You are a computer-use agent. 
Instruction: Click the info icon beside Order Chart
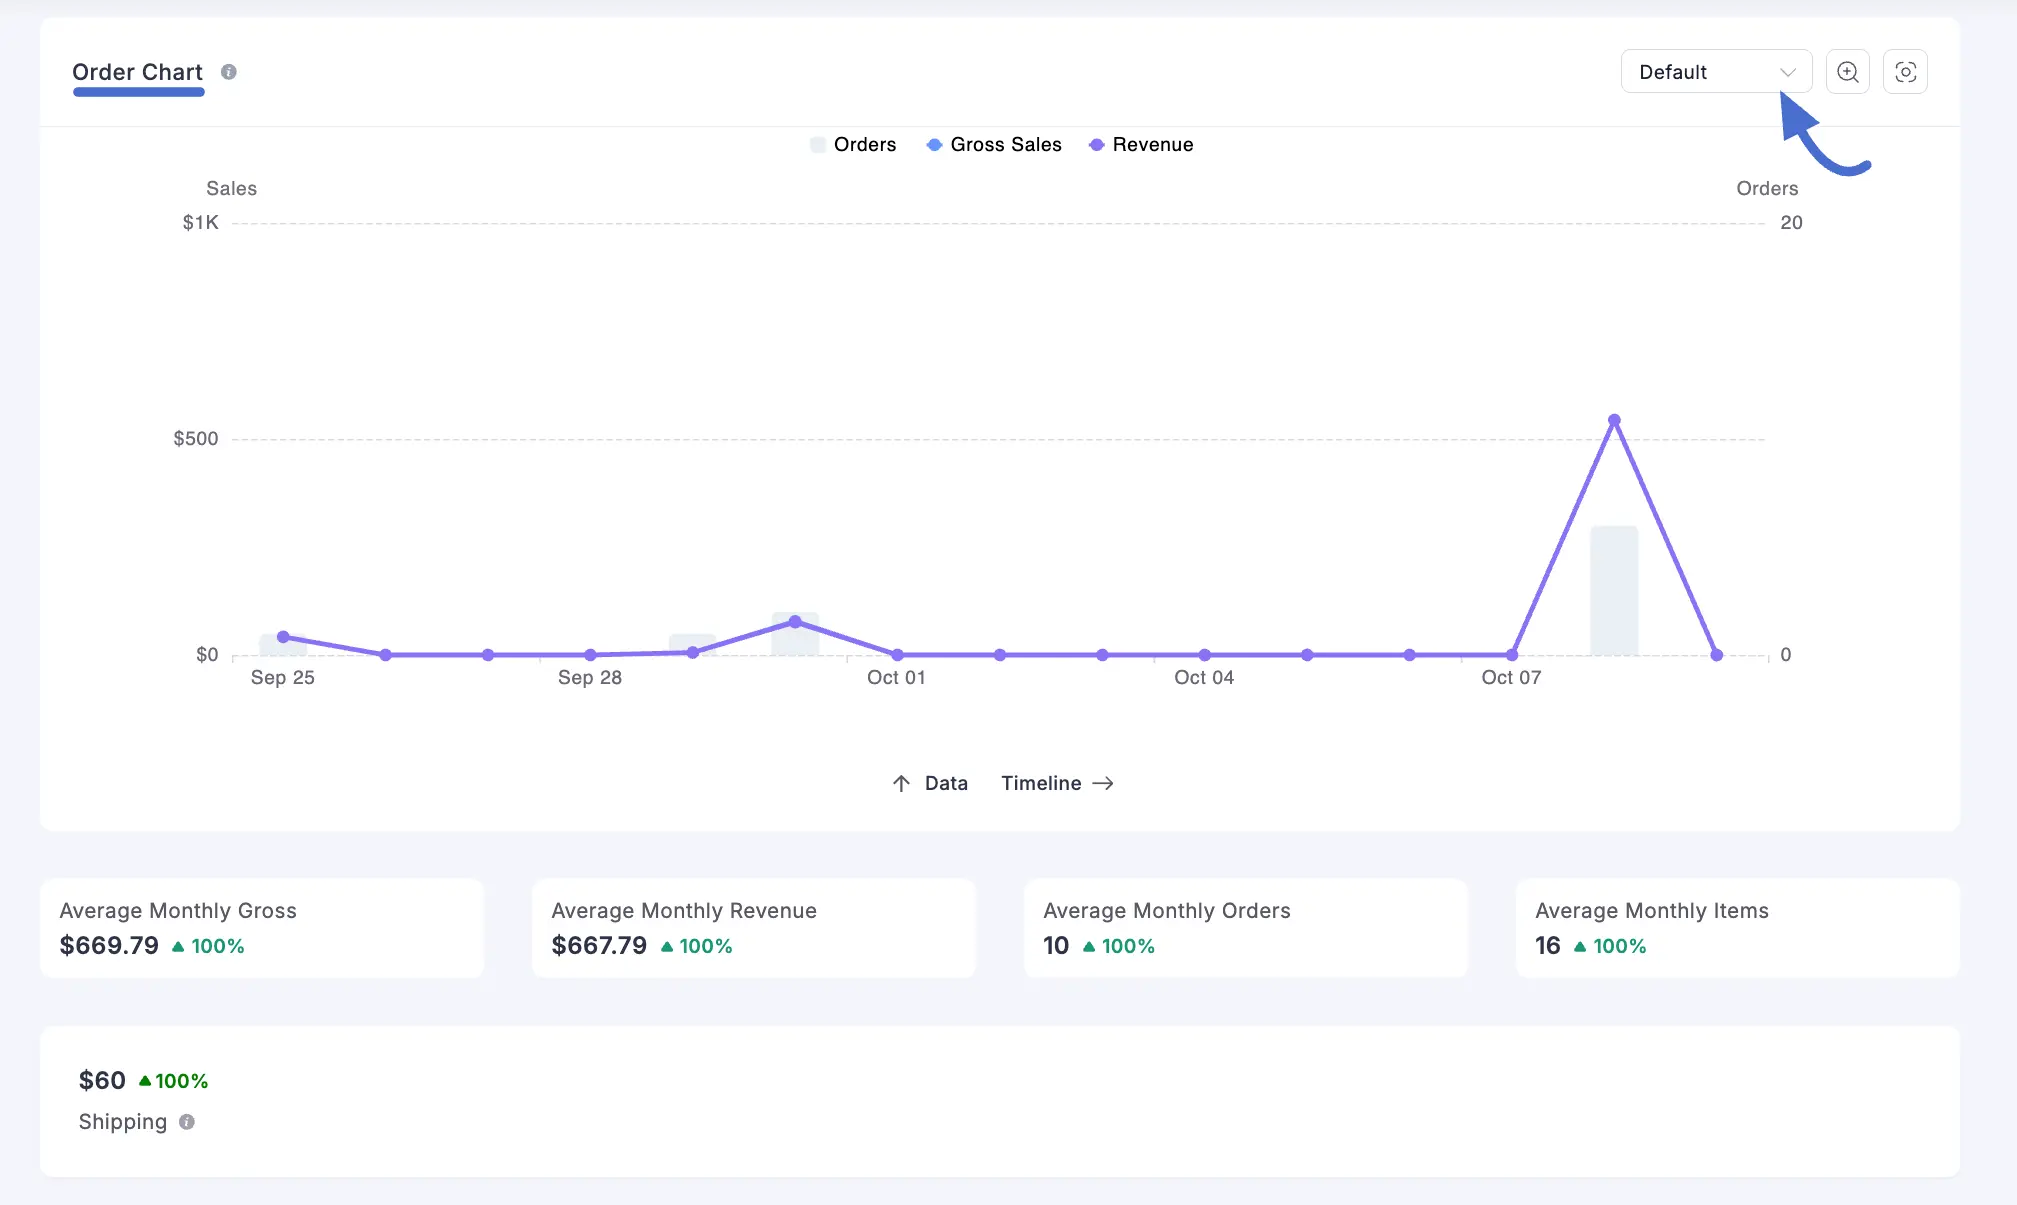click(x=228, y=71)
